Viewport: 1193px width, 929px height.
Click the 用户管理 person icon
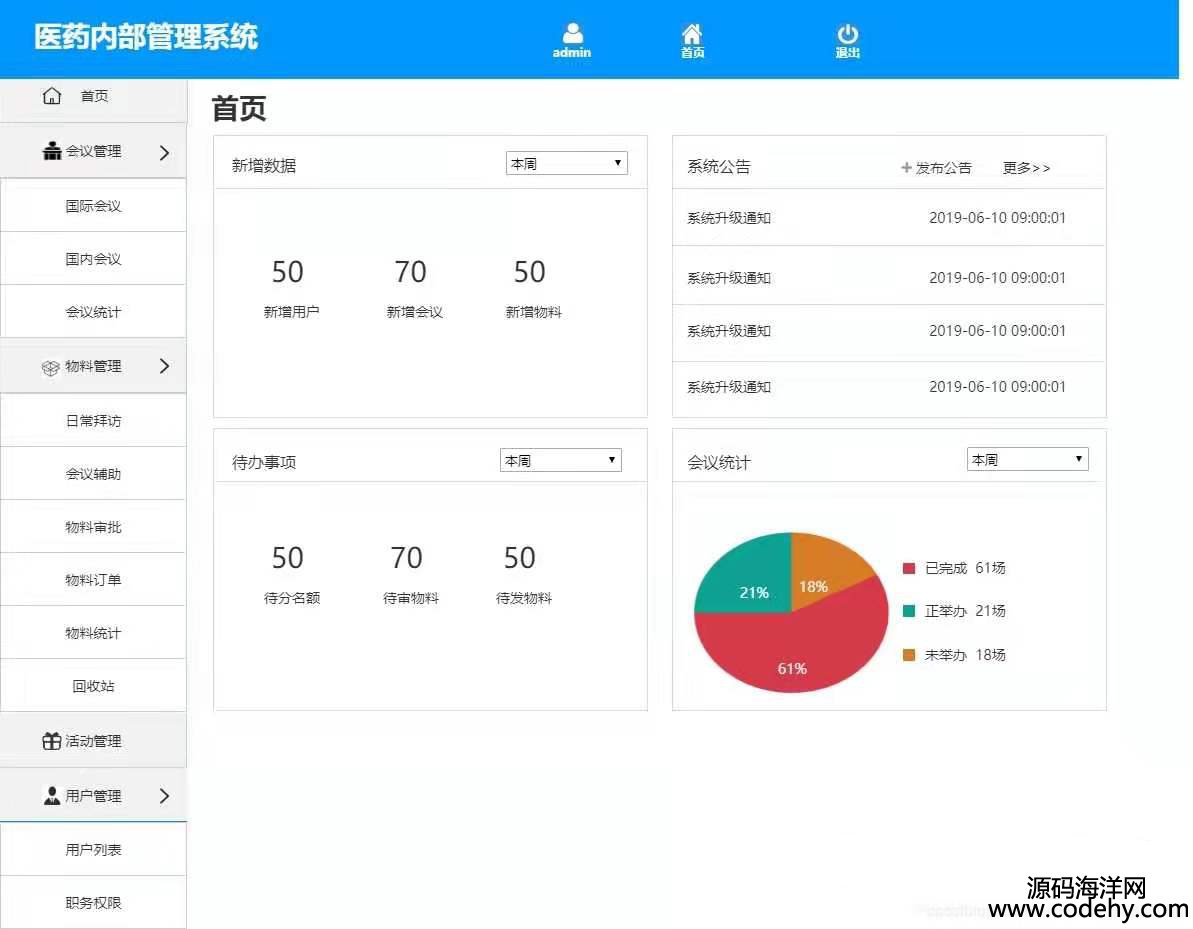pyautogui.click(x=52, y=796)
